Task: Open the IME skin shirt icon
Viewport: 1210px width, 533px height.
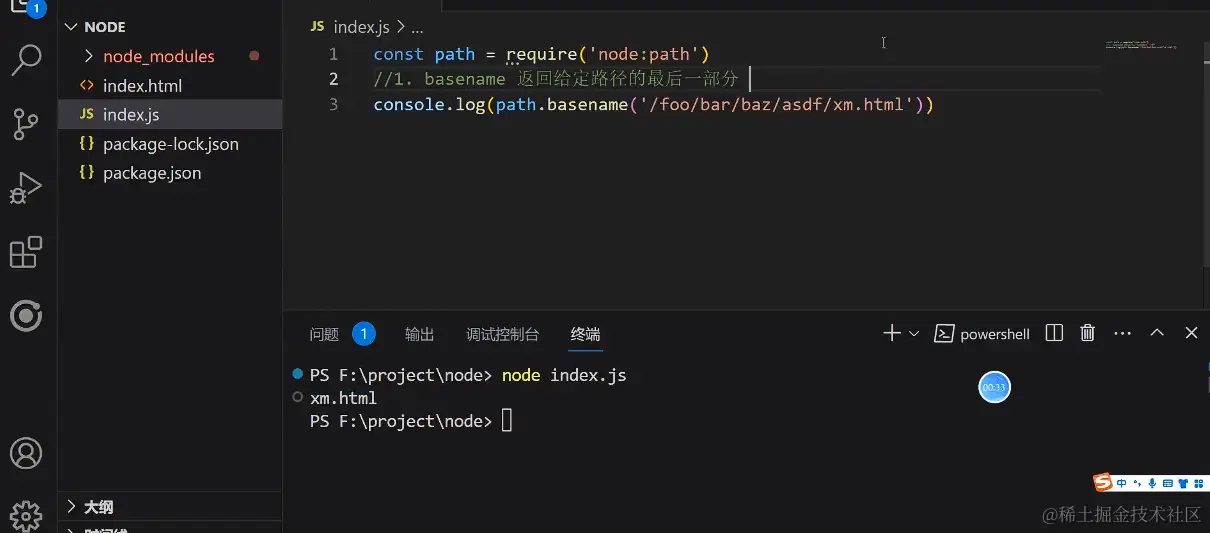Action: click(1182, 484)
